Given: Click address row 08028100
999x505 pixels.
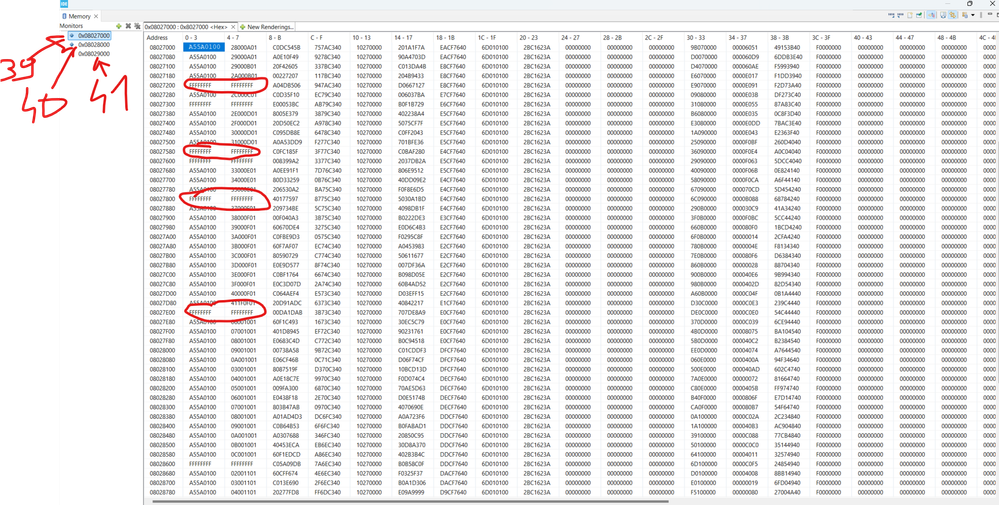Looking at the screenshot, I should (162, 369).
